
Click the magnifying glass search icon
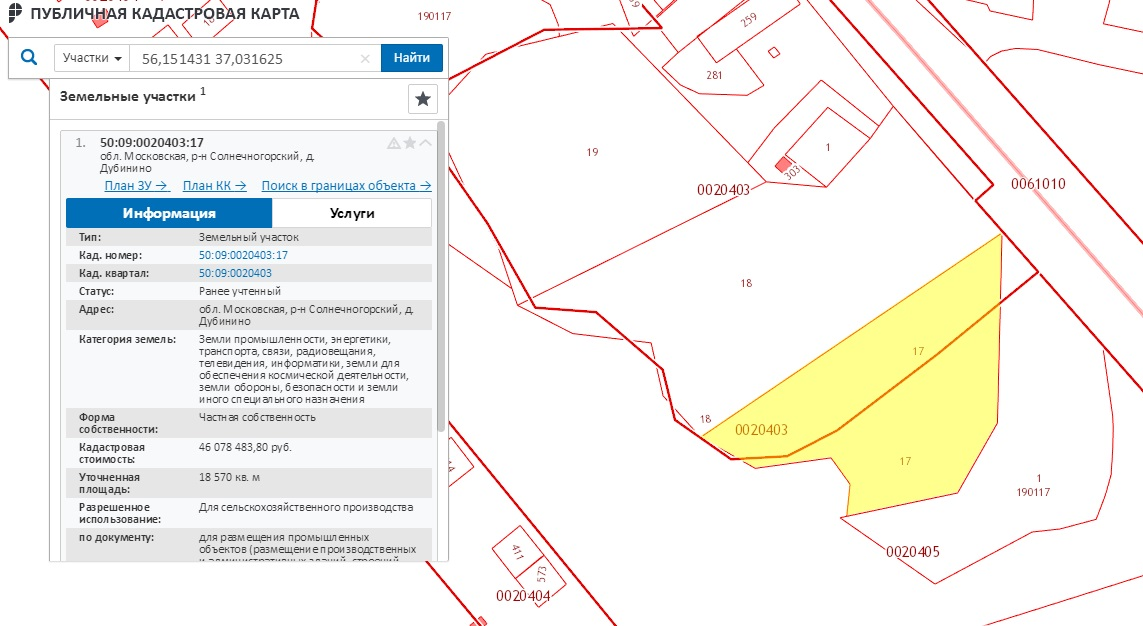click(x=29, y=58)
